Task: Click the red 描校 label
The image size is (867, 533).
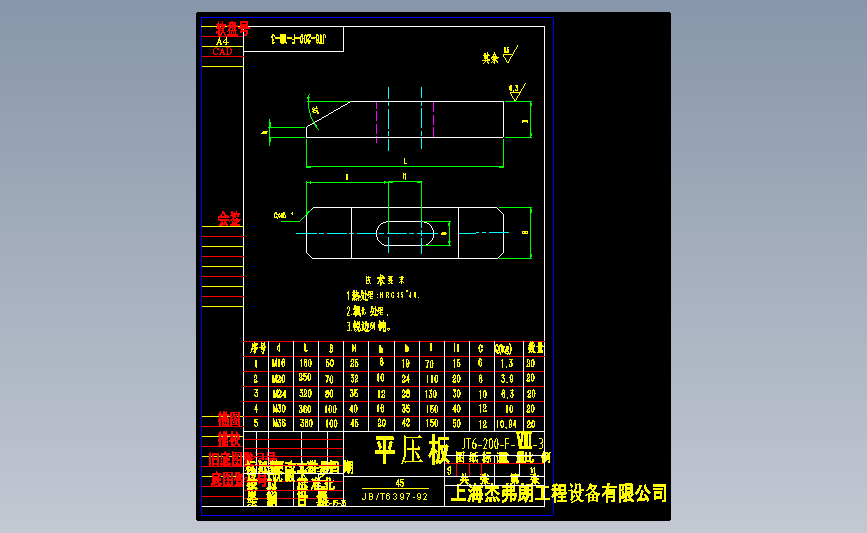Action: (x=229, y=440)
